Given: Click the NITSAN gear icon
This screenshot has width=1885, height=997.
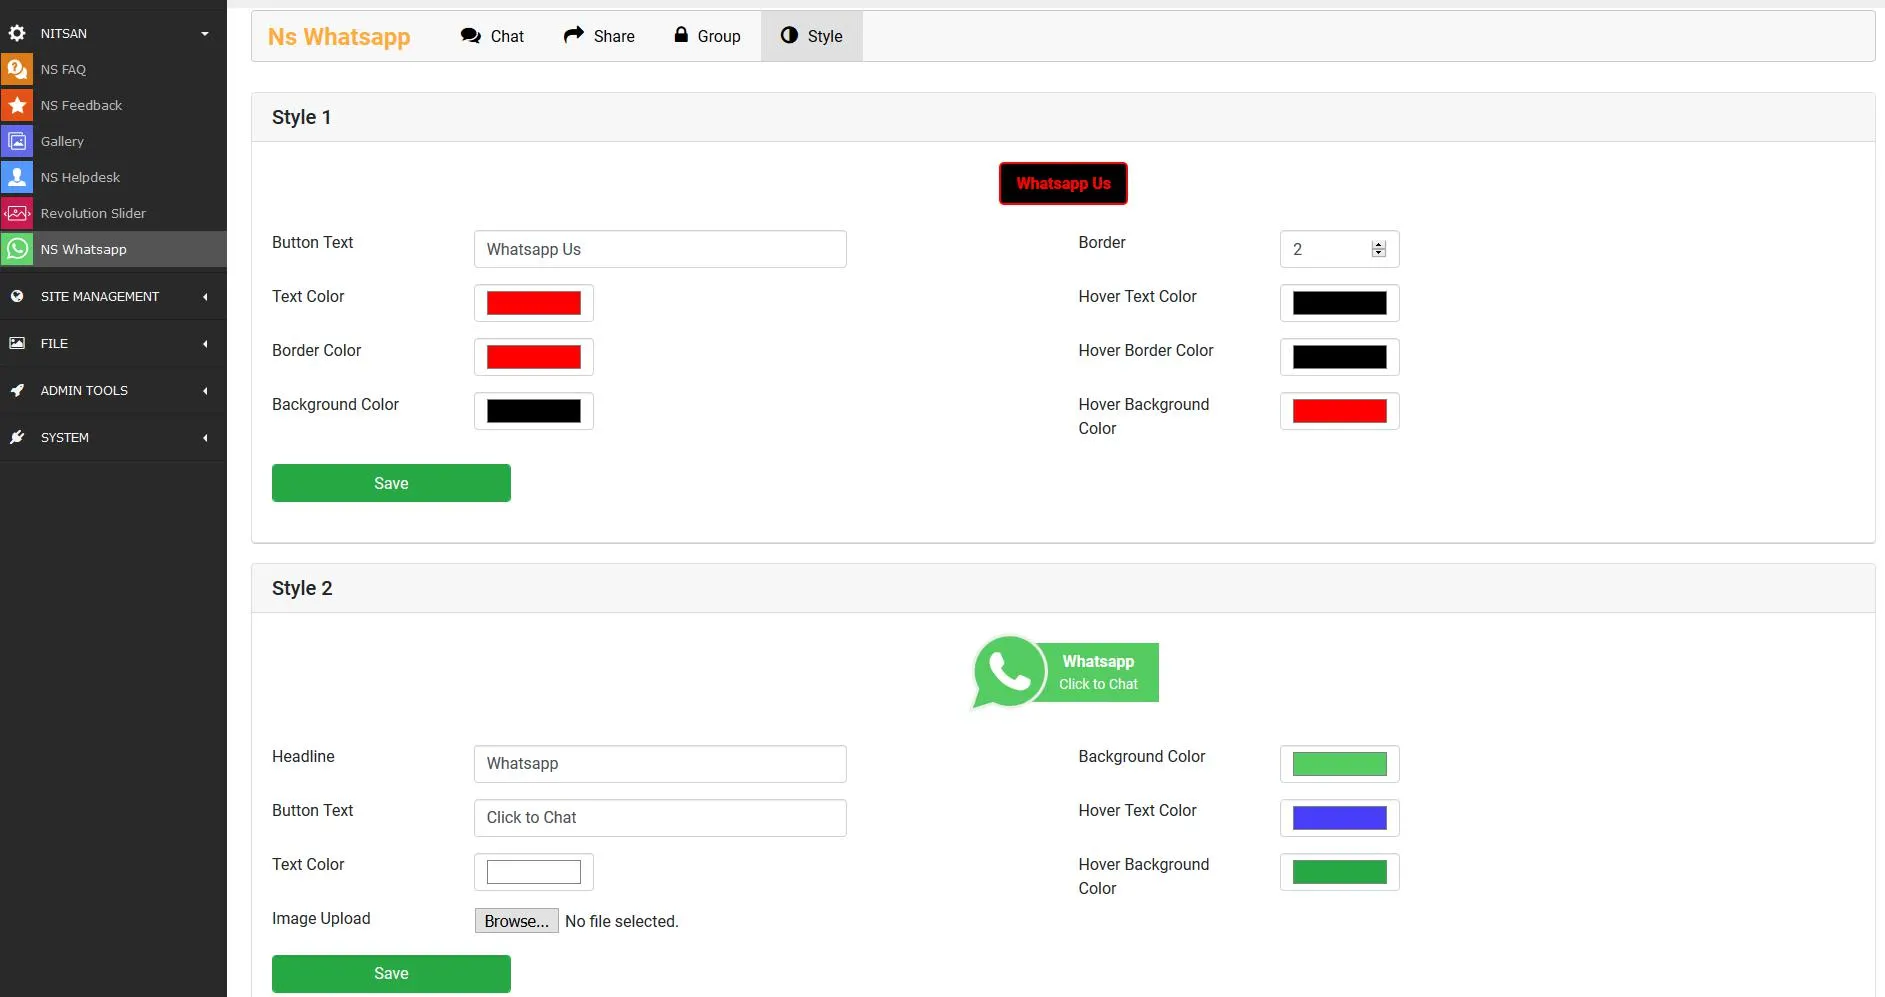Looking at the screenshot, I should click(x=17, y=33).
